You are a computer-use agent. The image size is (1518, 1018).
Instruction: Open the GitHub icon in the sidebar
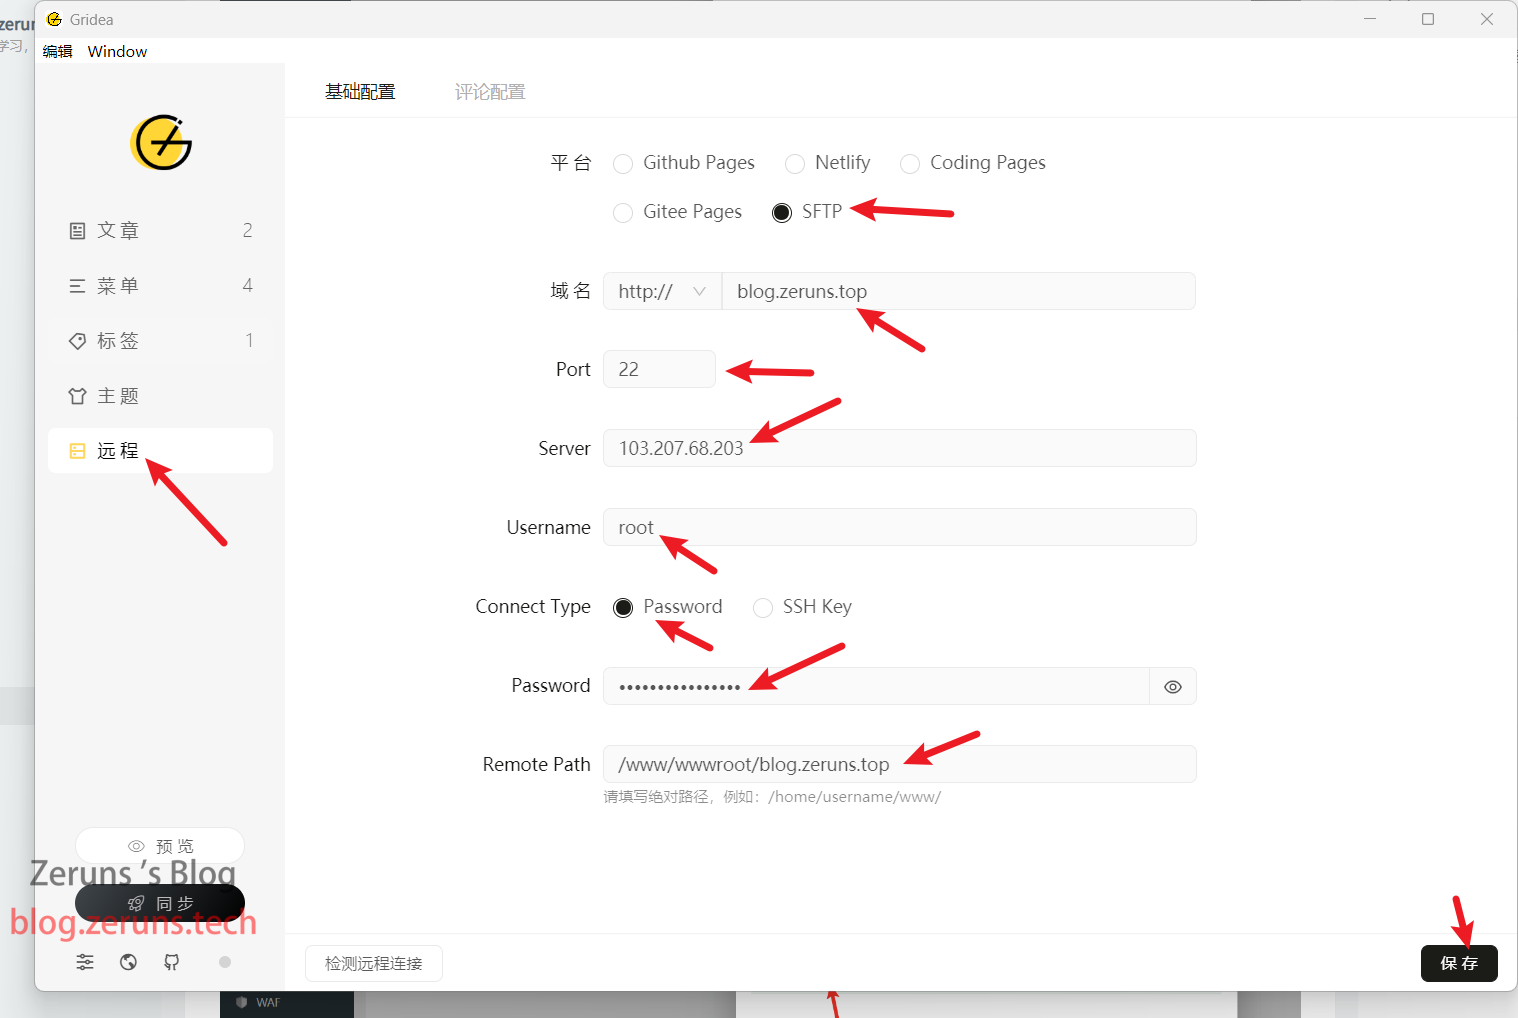pyautogui.click(x=172, y=962)
